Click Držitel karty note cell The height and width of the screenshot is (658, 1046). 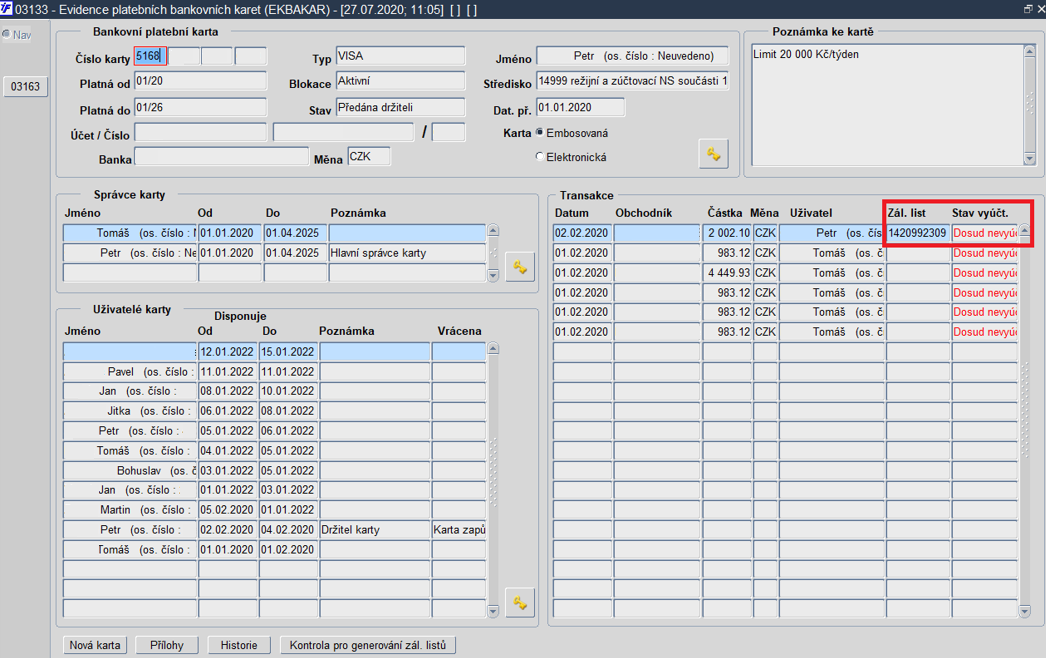pos(374,530)
